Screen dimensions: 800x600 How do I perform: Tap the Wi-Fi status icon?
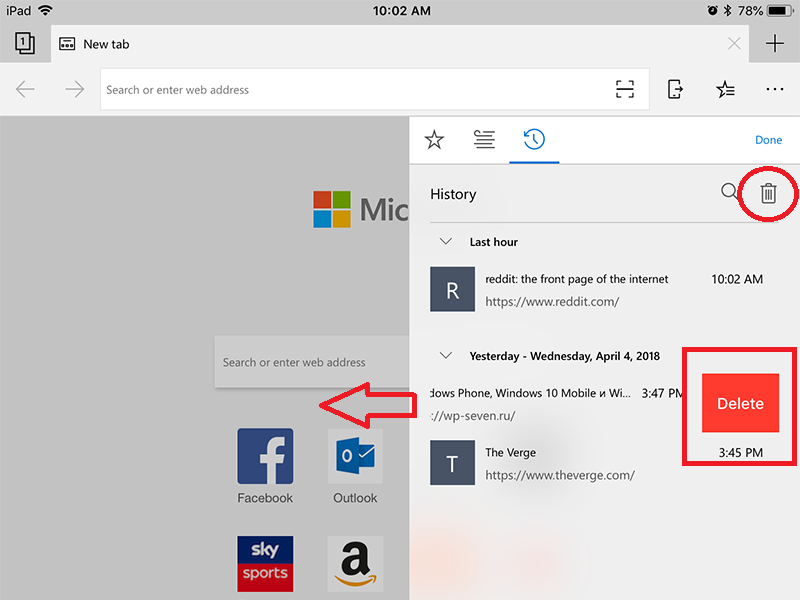pos(45,10)
